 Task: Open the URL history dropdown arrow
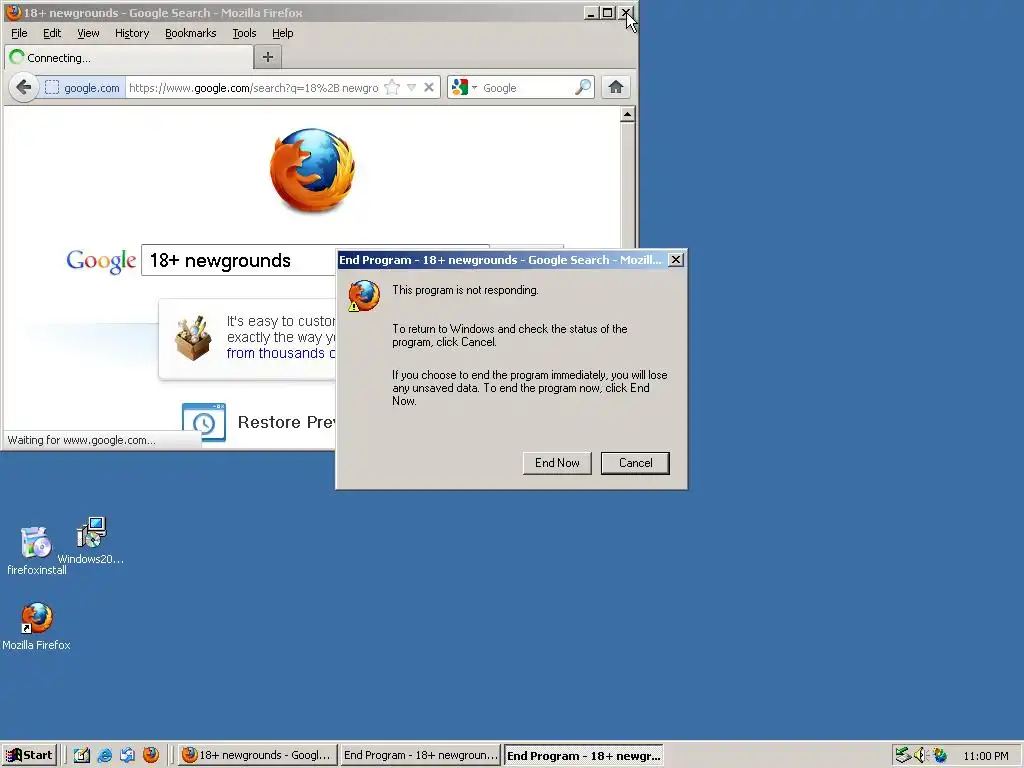(x=411, y=87)
